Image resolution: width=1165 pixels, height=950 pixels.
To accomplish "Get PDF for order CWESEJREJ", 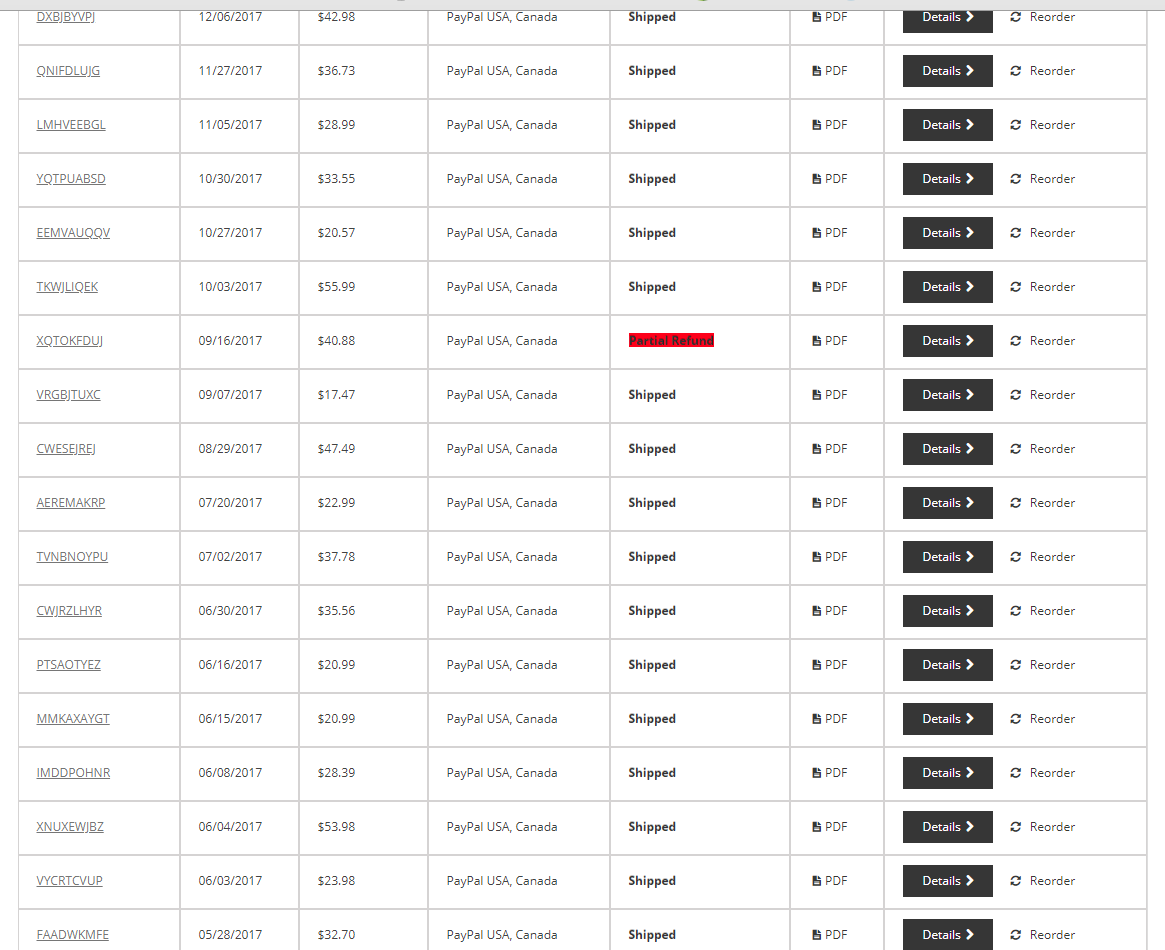I will click(x=829, y=449).
